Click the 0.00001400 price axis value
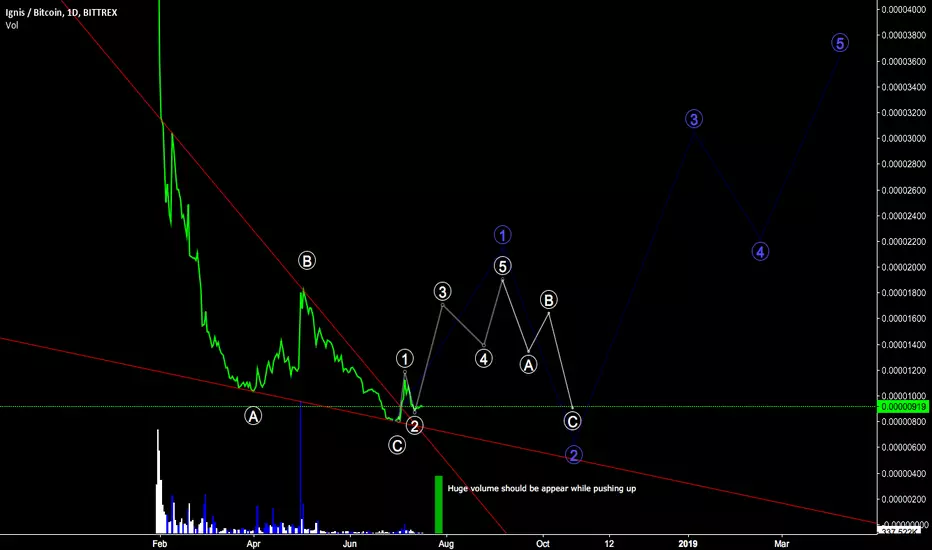Viewport: 932px width, 550px height. click(x=903, y=344)
